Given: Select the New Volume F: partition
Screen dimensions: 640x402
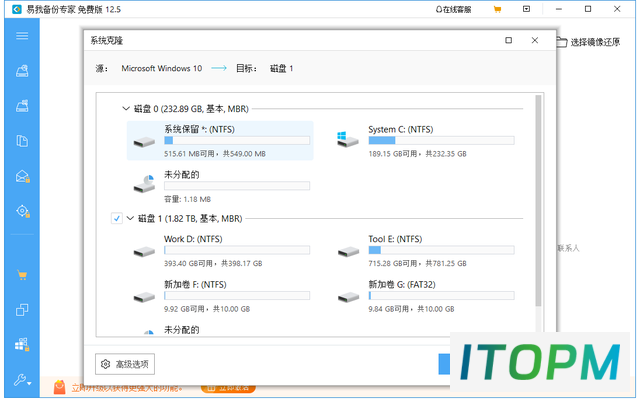Looking at the screenshot, I should click(x=220, y=296).
